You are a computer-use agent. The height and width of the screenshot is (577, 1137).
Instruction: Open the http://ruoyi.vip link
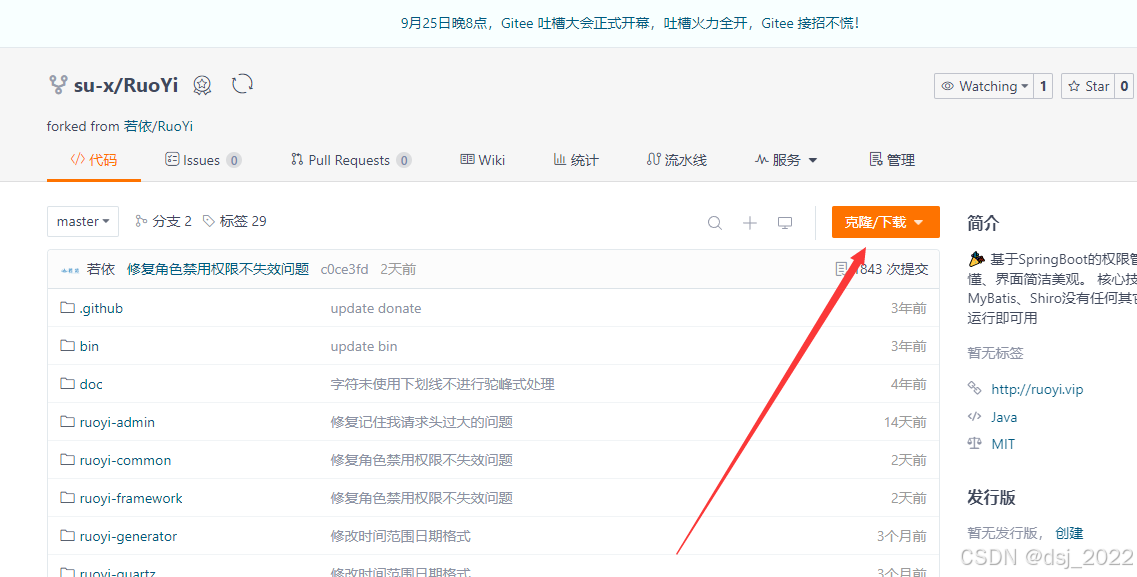pos(1037,389)
